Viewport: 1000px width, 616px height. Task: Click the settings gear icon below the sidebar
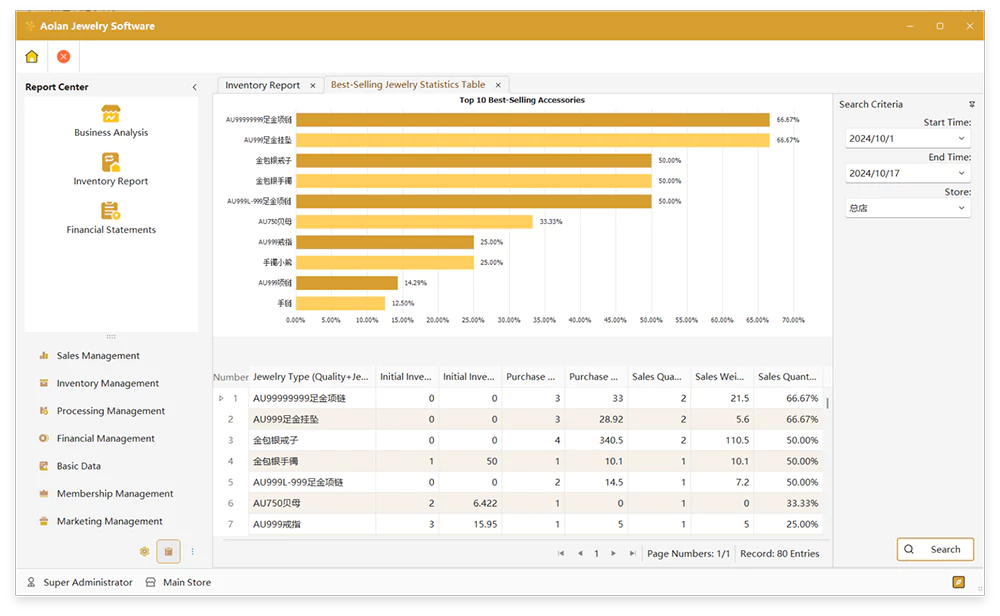pyautogui.click(x=144, y=551)
